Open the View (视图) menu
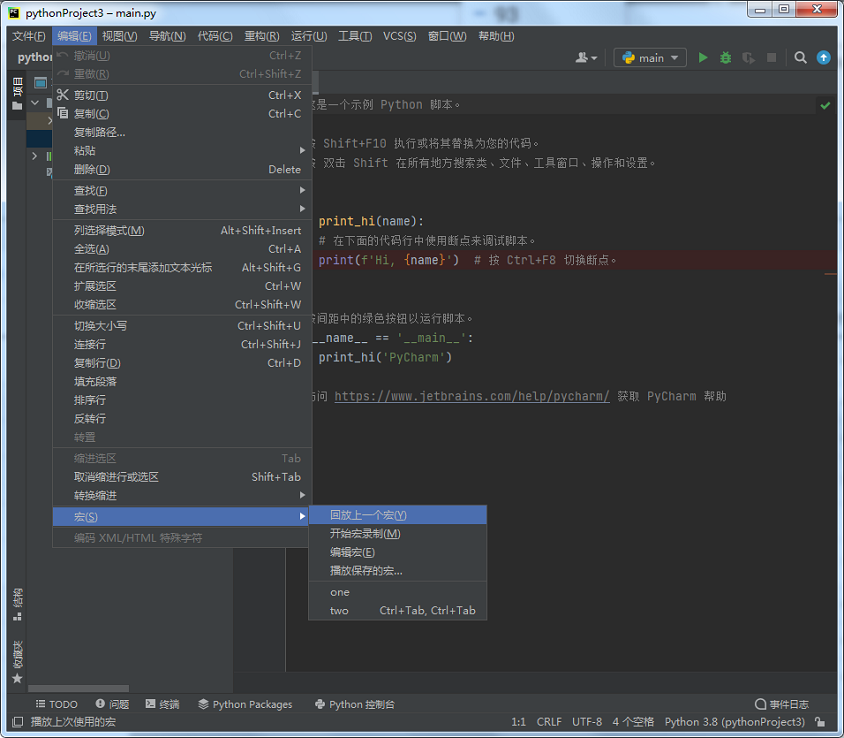The image size is (844, 738). tap(119, 36)
